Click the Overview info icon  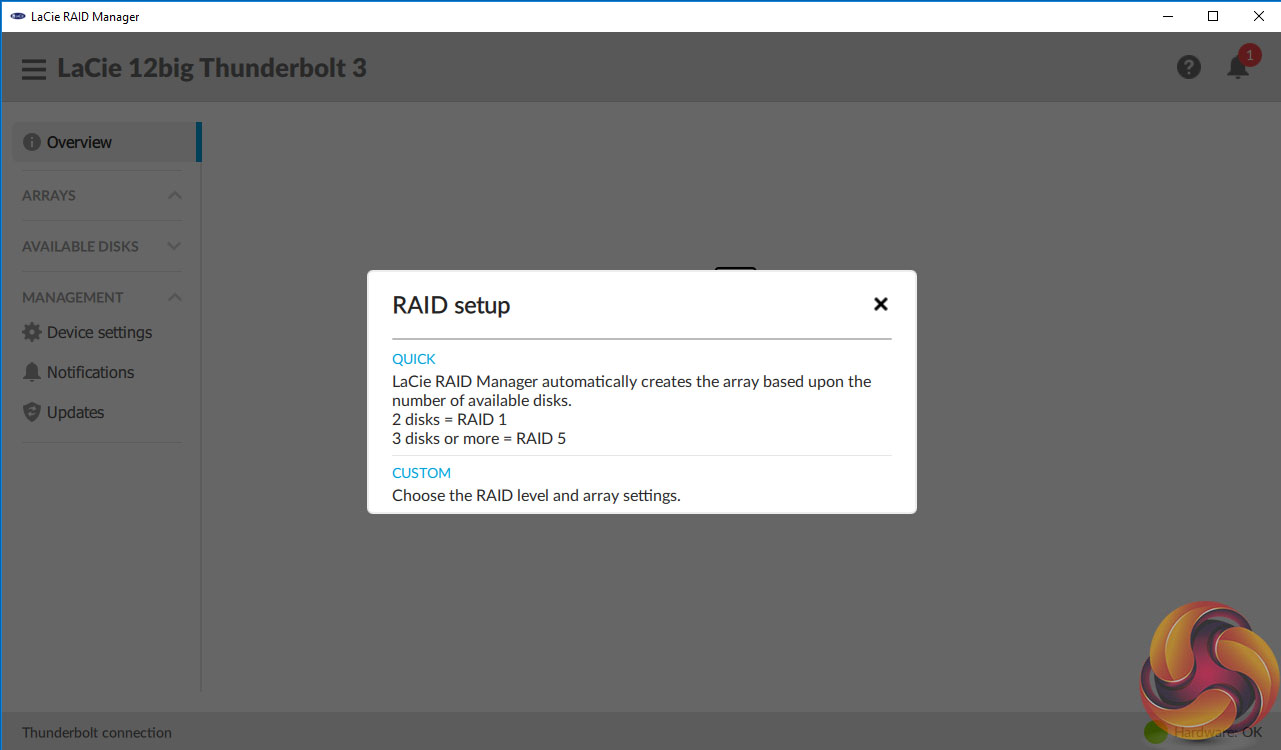pos(31,142)
